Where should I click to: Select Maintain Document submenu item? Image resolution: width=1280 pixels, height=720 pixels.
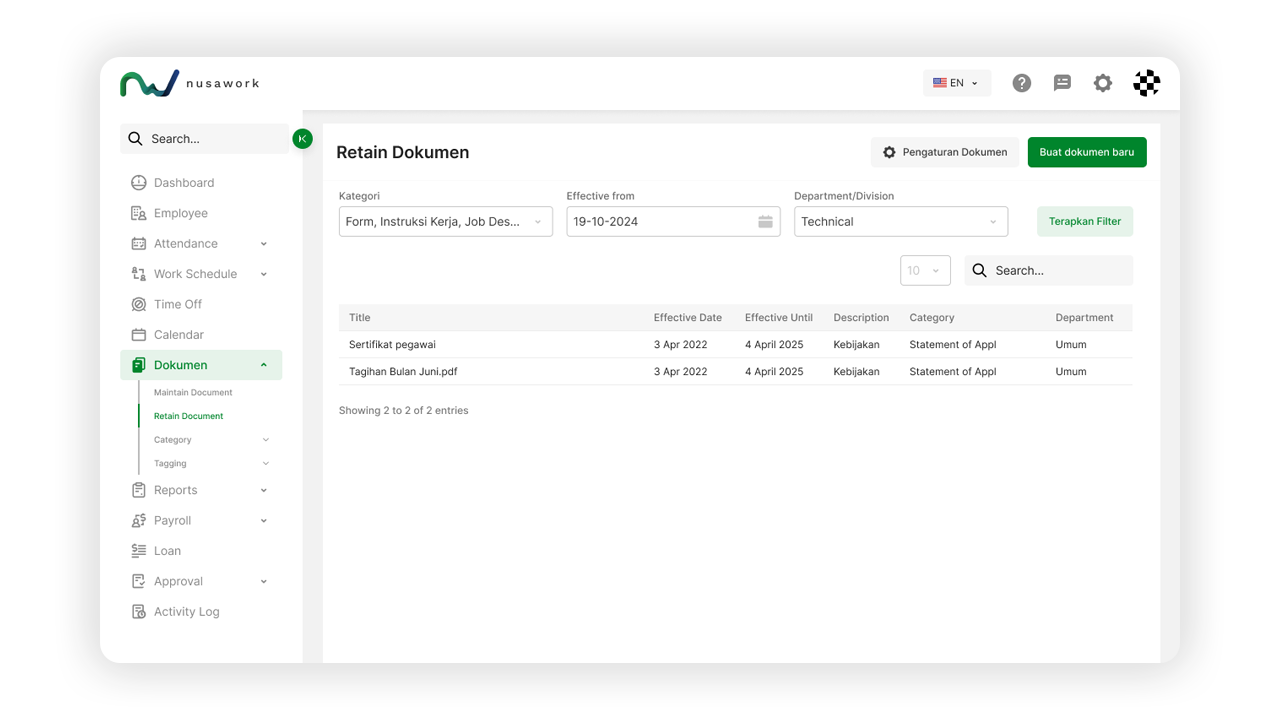[193, 393]
